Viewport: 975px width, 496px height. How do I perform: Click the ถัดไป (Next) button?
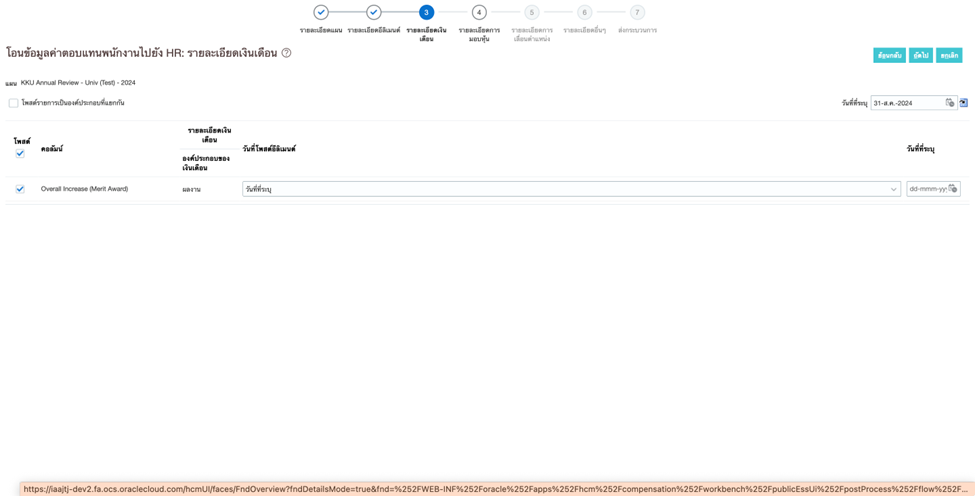tap(921, 56)
